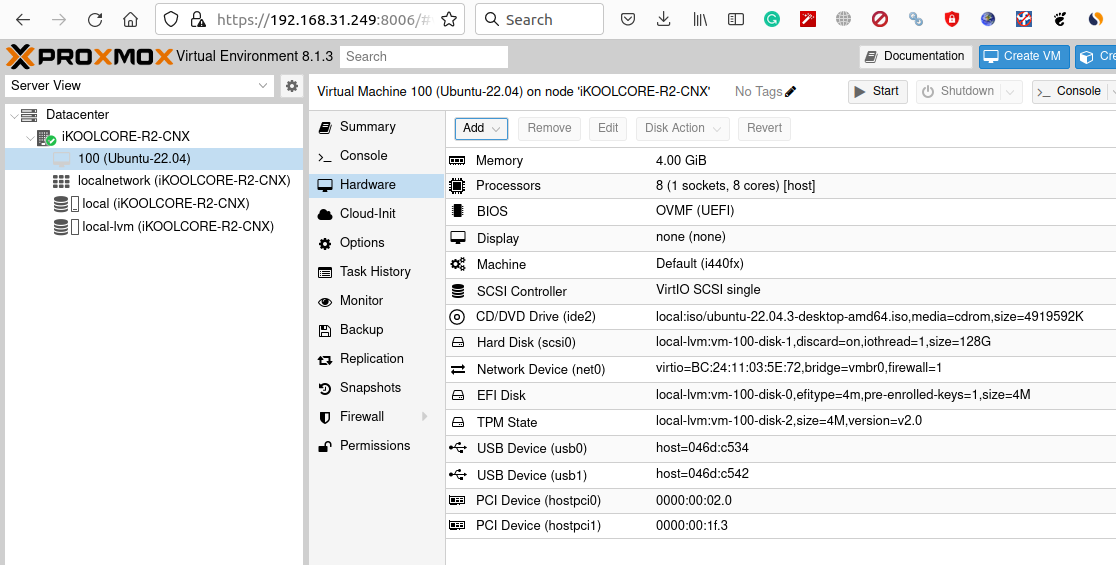The image size is (1116, 565).
Task: Click tracking protection shield icon
Action: (171, 20)
